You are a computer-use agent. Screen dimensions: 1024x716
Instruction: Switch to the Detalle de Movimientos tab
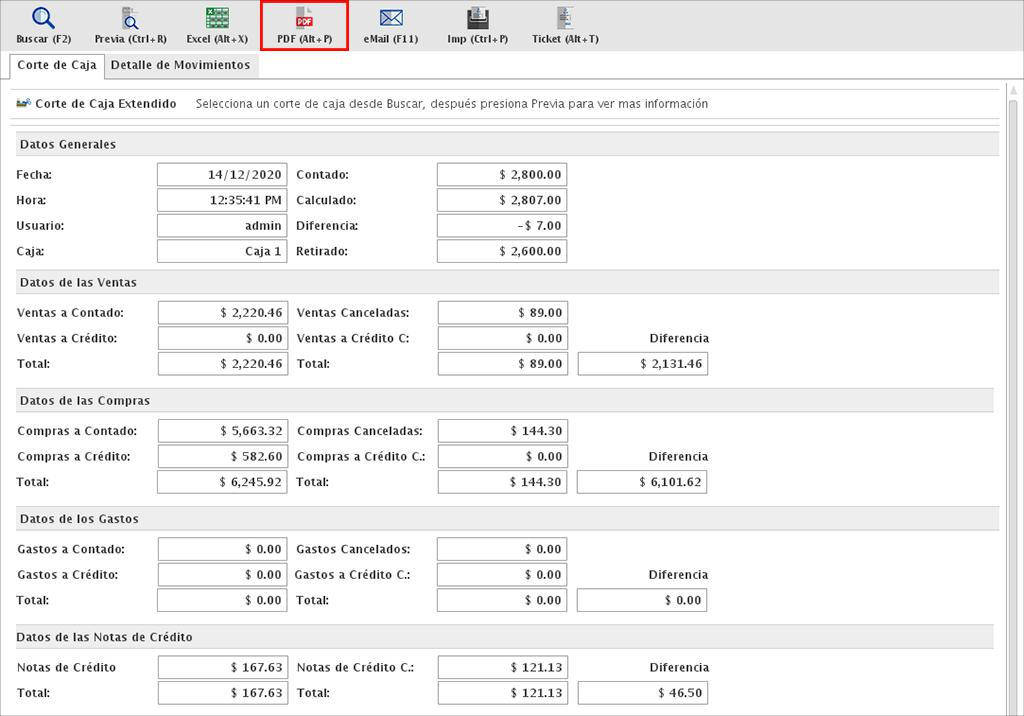coord(180,65)
